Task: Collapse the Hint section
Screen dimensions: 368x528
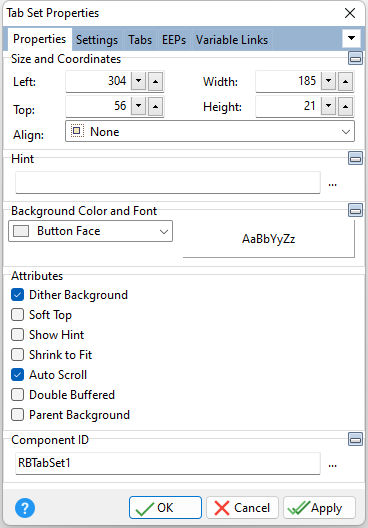Action: click(355, 158)
